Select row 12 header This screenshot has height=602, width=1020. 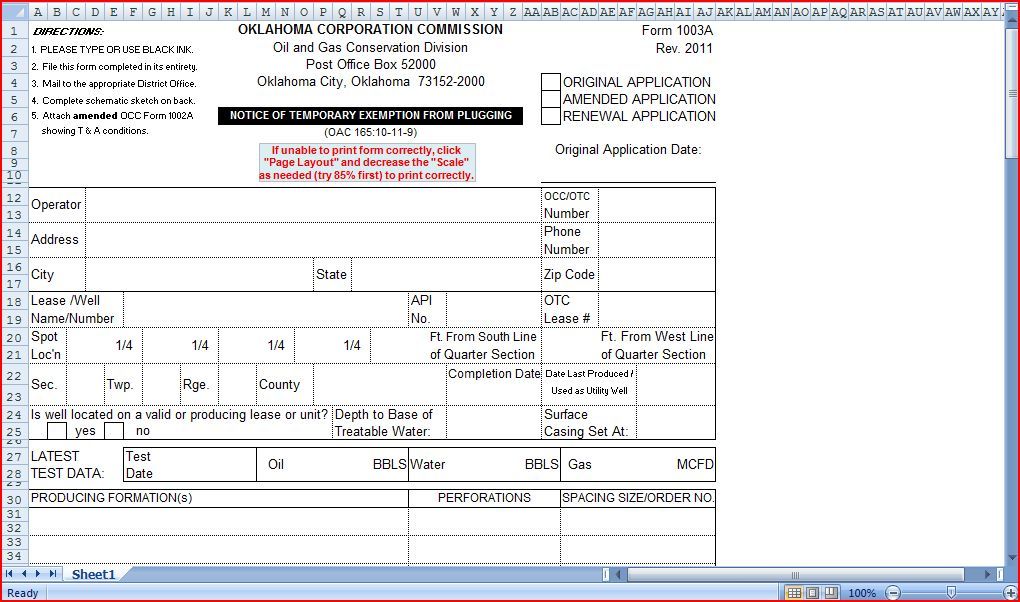14,197
